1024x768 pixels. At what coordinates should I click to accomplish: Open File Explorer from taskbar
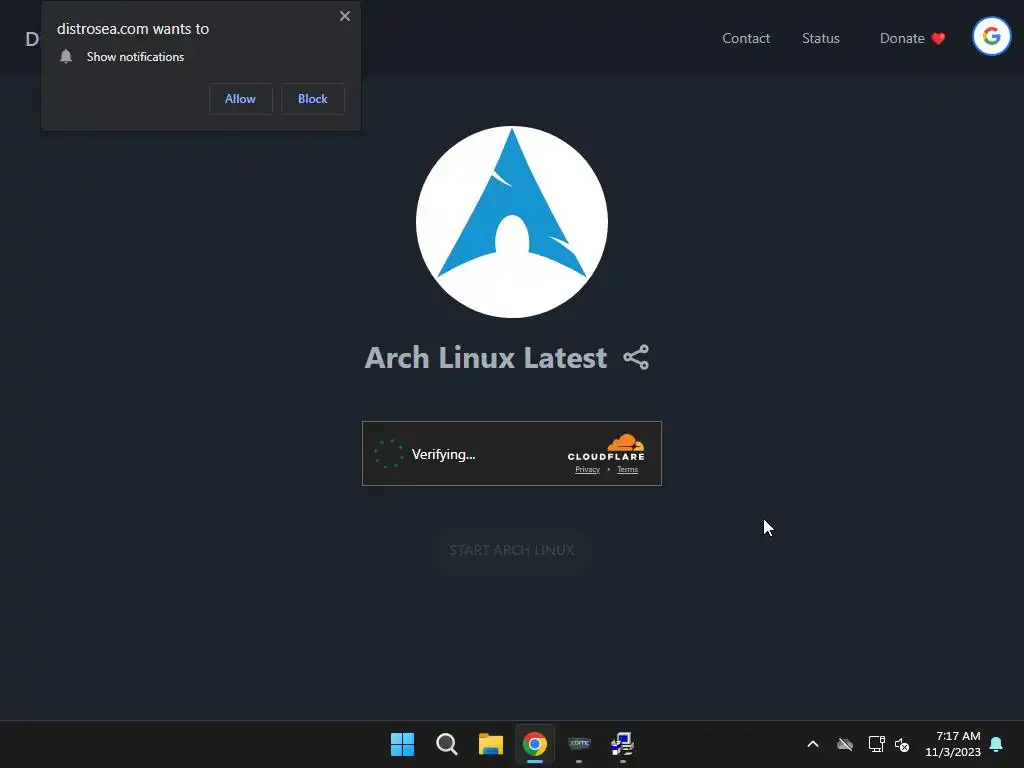coord(490,744)
